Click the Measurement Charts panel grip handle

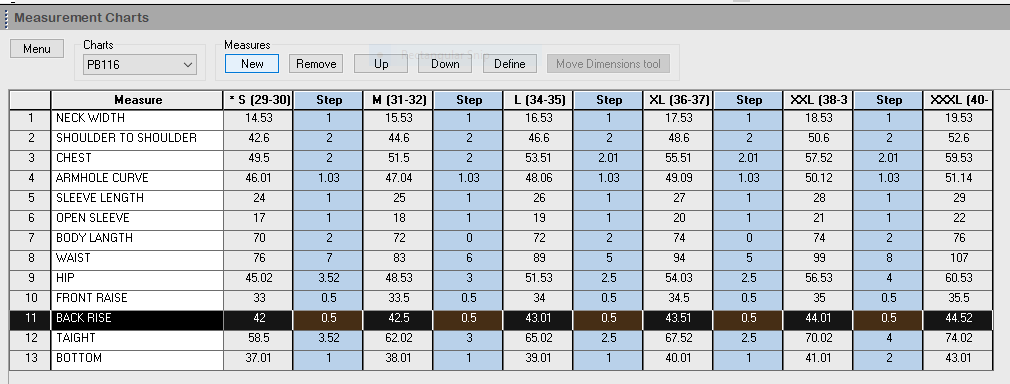tap(6, 18)
